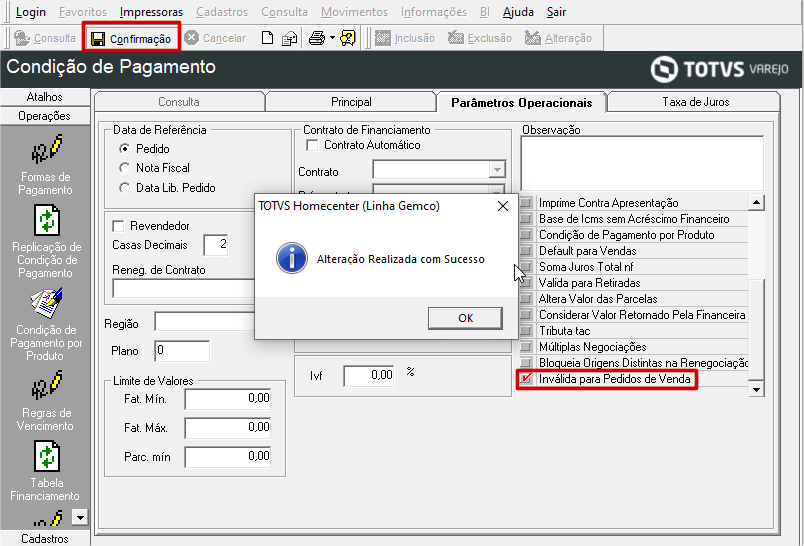
Task: Toggle Base de Icms sem Acréscimo Financeiro
Action: [526, 219]
